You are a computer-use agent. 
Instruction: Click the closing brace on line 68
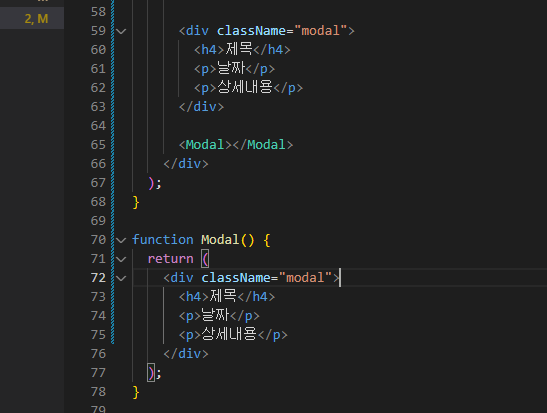pyautogui.click(x=136, y=202)
